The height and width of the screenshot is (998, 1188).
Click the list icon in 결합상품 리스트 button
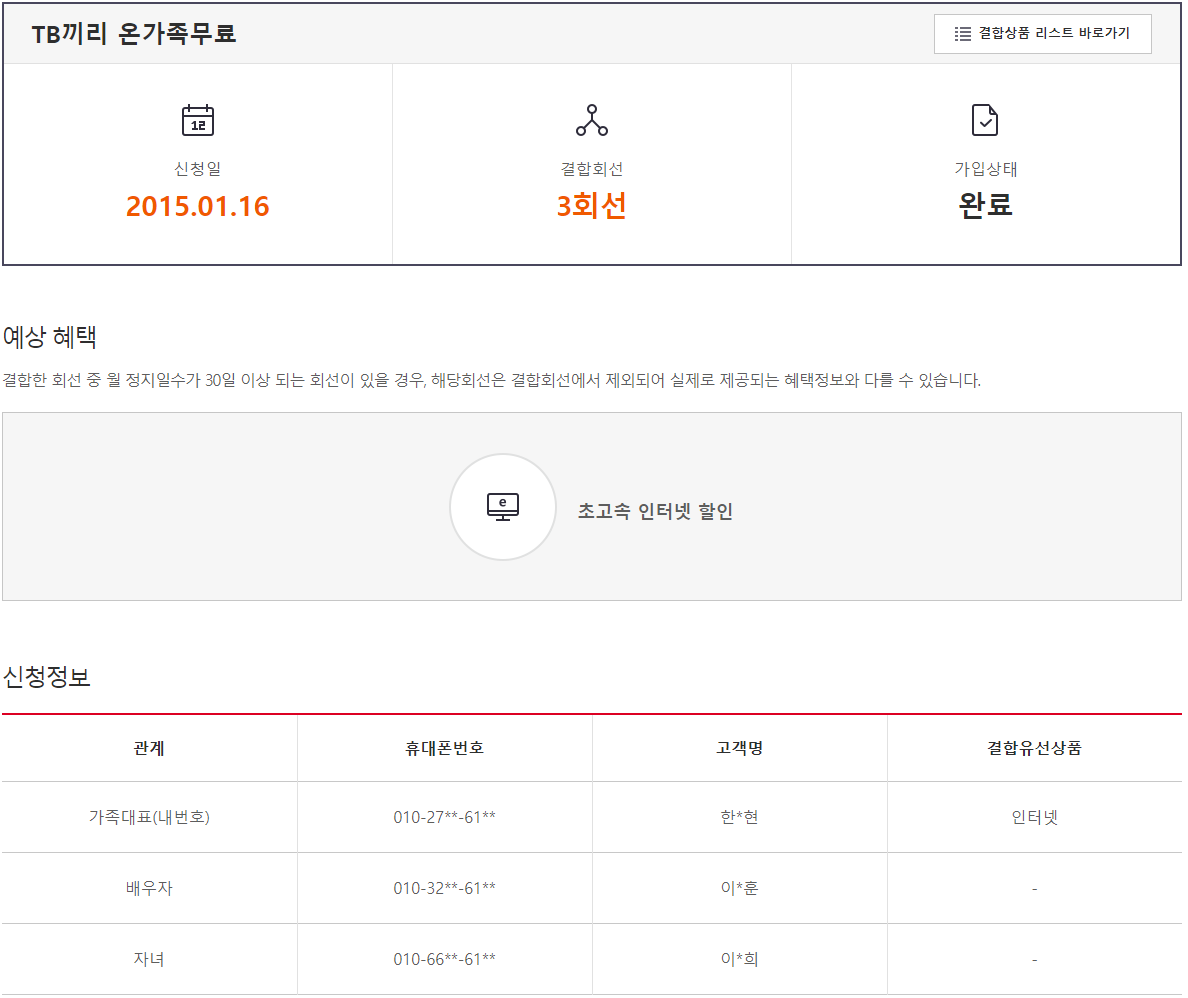coord(962,34)
